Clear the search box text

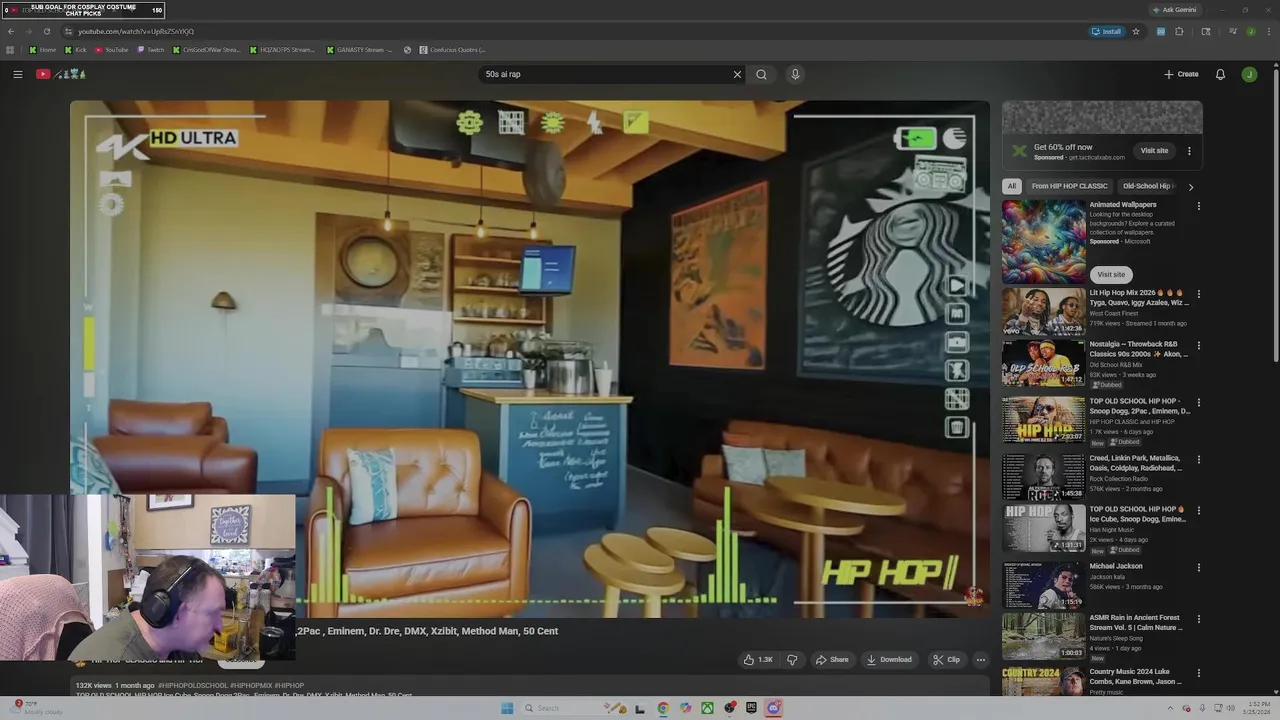[x=737, y=74]
